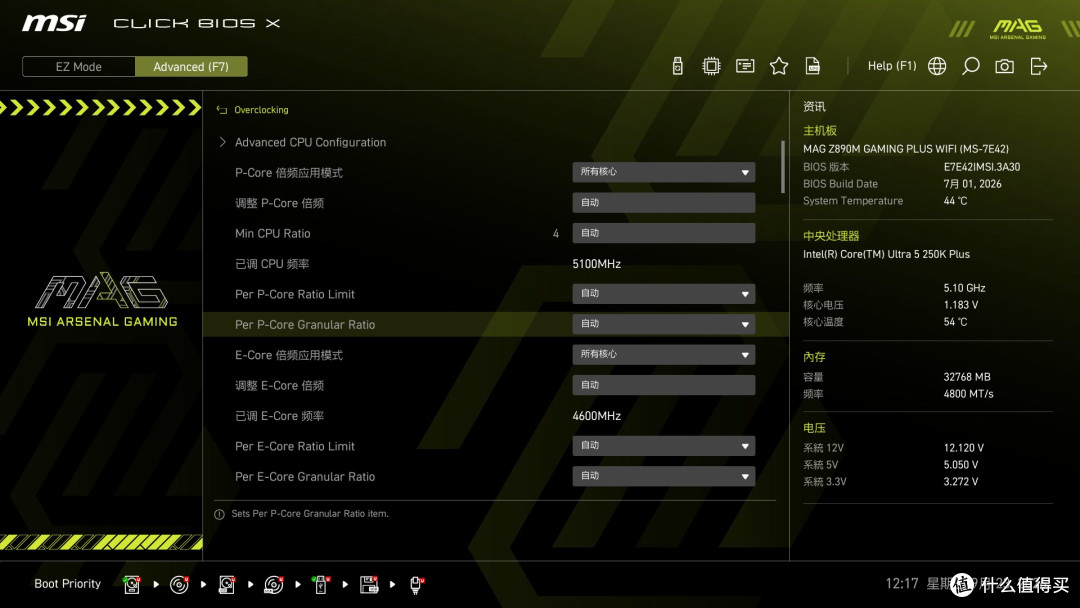This screenshot has height=608, width=1080.
Task: Click the 3.272 V system voltage reading
Action: click(x=961, y=481)
